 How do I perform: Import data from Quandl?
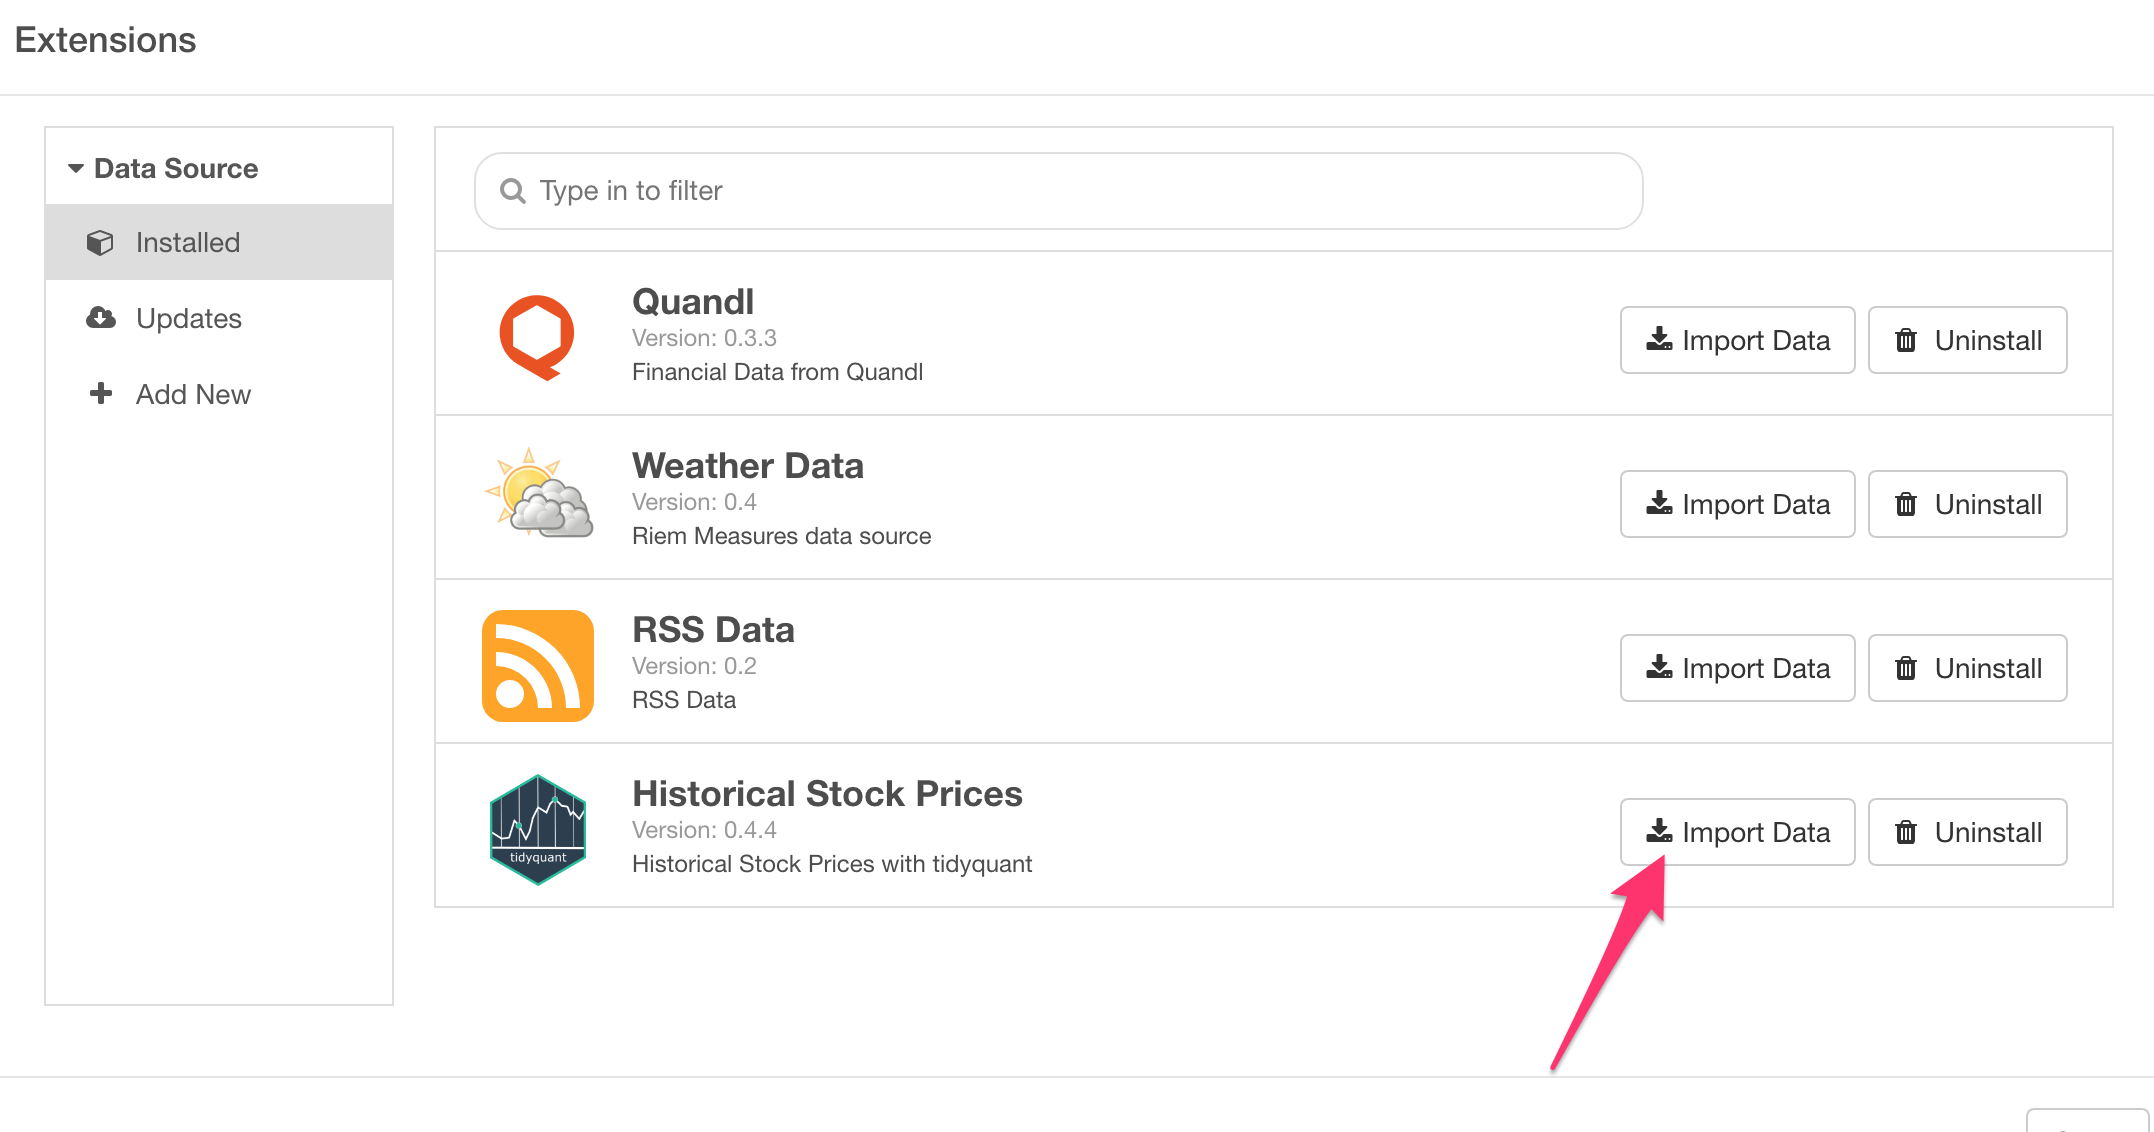[1737, 340]
